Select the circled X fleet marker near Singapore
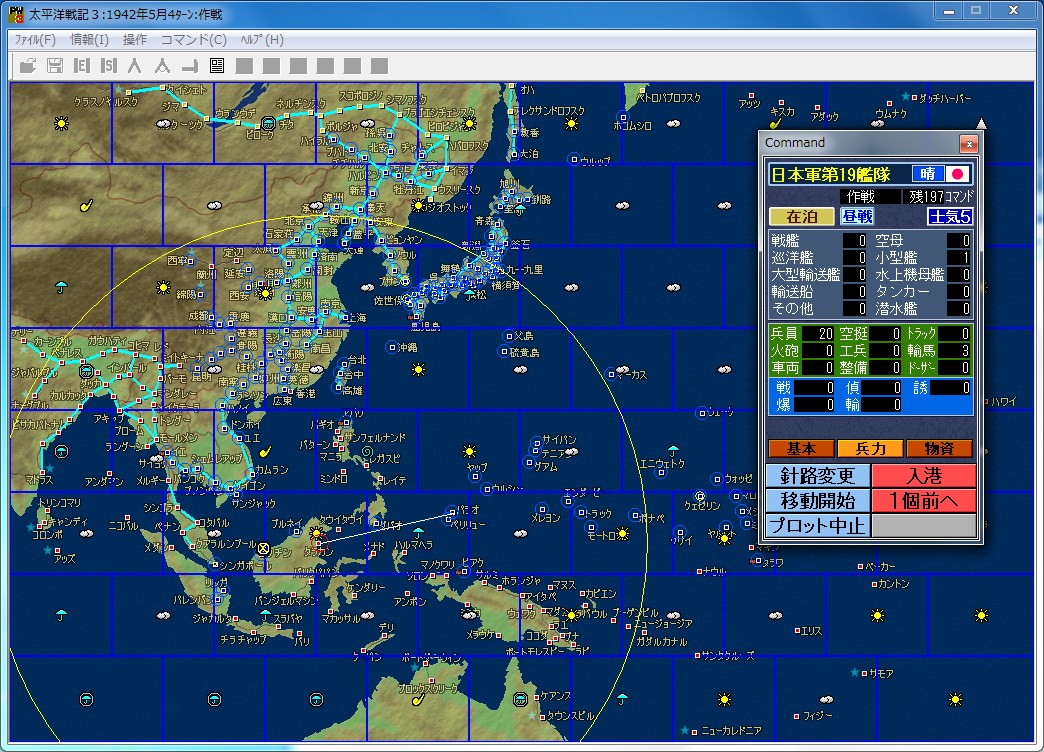The image size is (1044, 752). 264,548
